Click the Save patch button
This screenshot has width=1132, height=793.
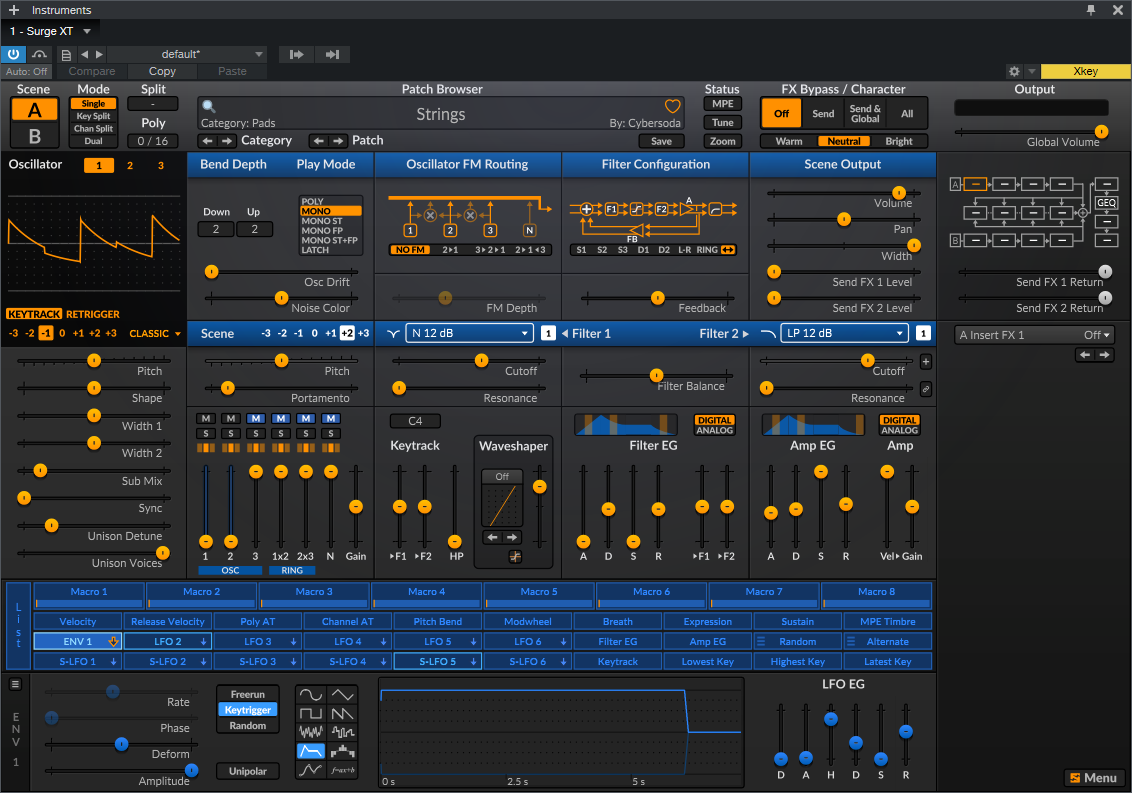[x=661, y=141]
